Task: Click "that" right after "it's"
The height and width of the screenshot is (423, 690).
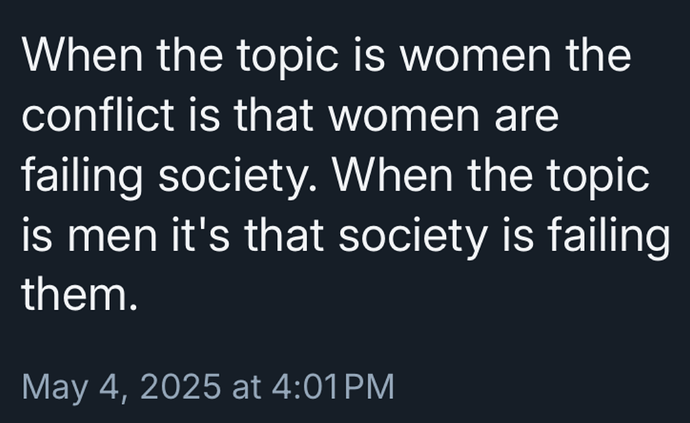Action: point(284,234)
